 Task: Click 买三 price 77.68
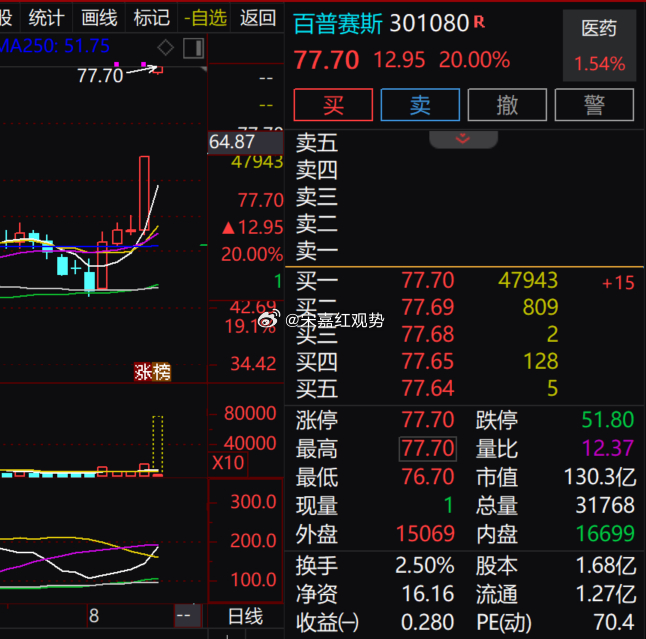click(428, 334)
